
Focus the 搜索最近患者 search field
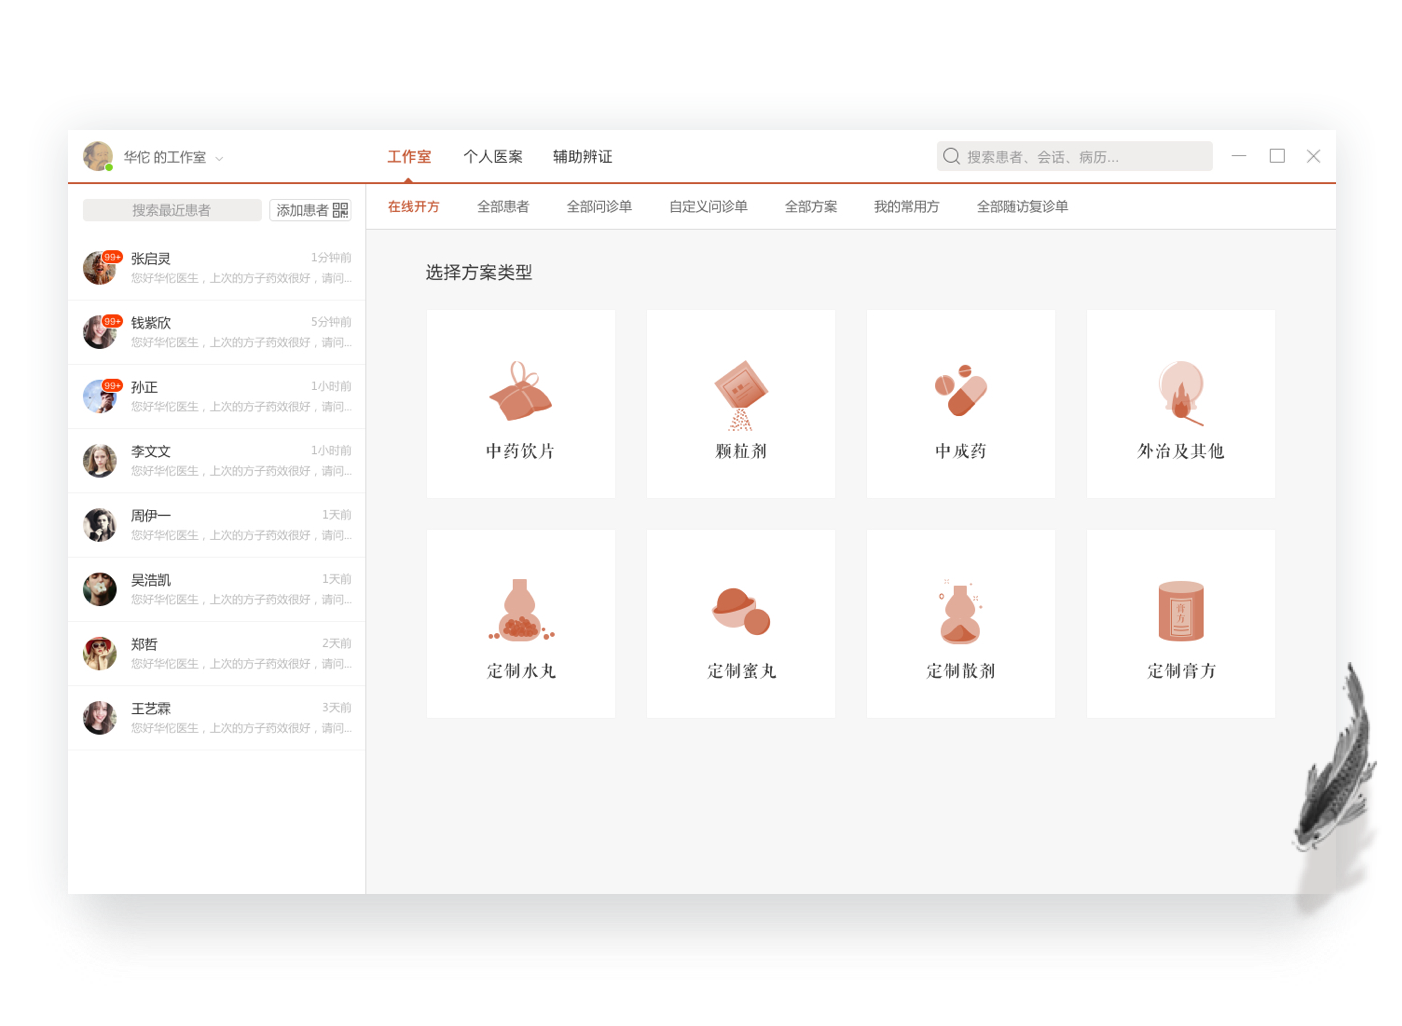[x=172, y=210]
